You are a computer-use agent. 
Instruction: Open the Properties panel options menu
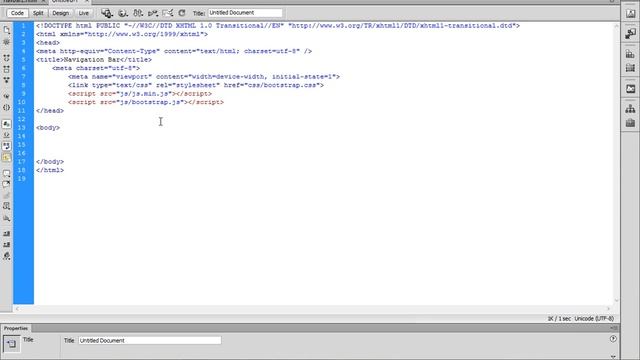click(613, 328)
